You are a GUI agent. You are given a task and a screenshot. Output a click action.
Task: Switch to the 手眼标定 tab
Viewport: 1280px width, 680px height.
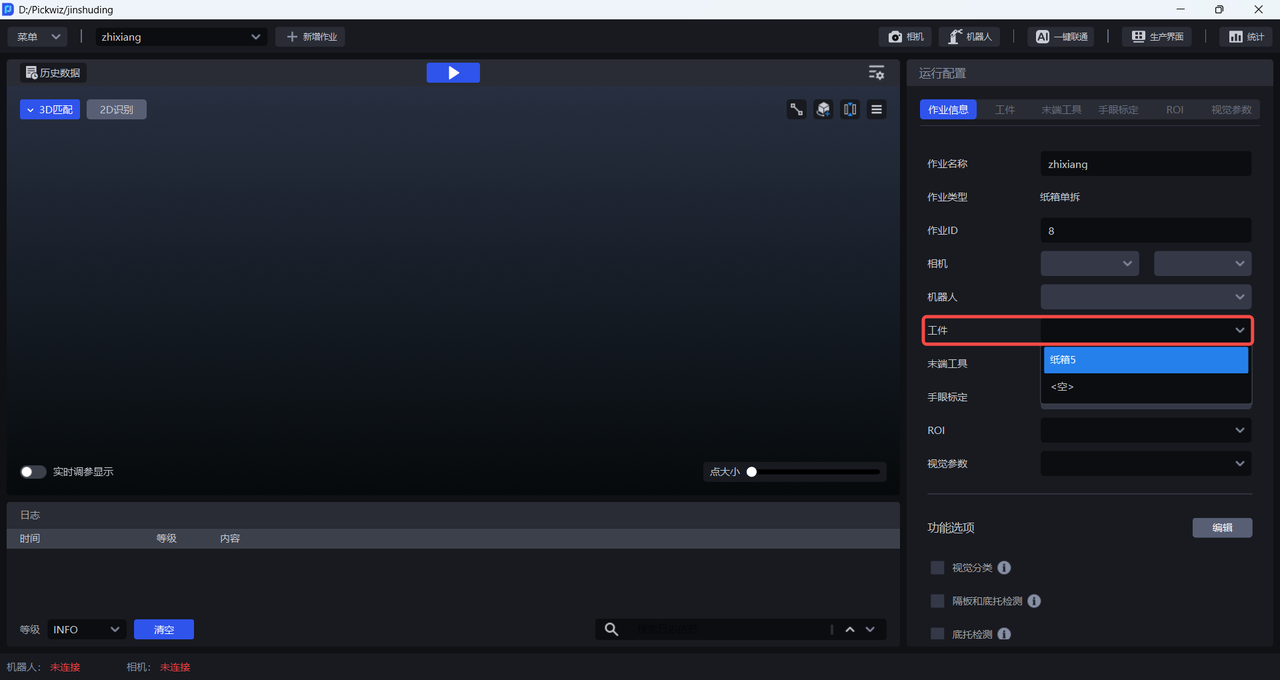[x=1118, y=110]
